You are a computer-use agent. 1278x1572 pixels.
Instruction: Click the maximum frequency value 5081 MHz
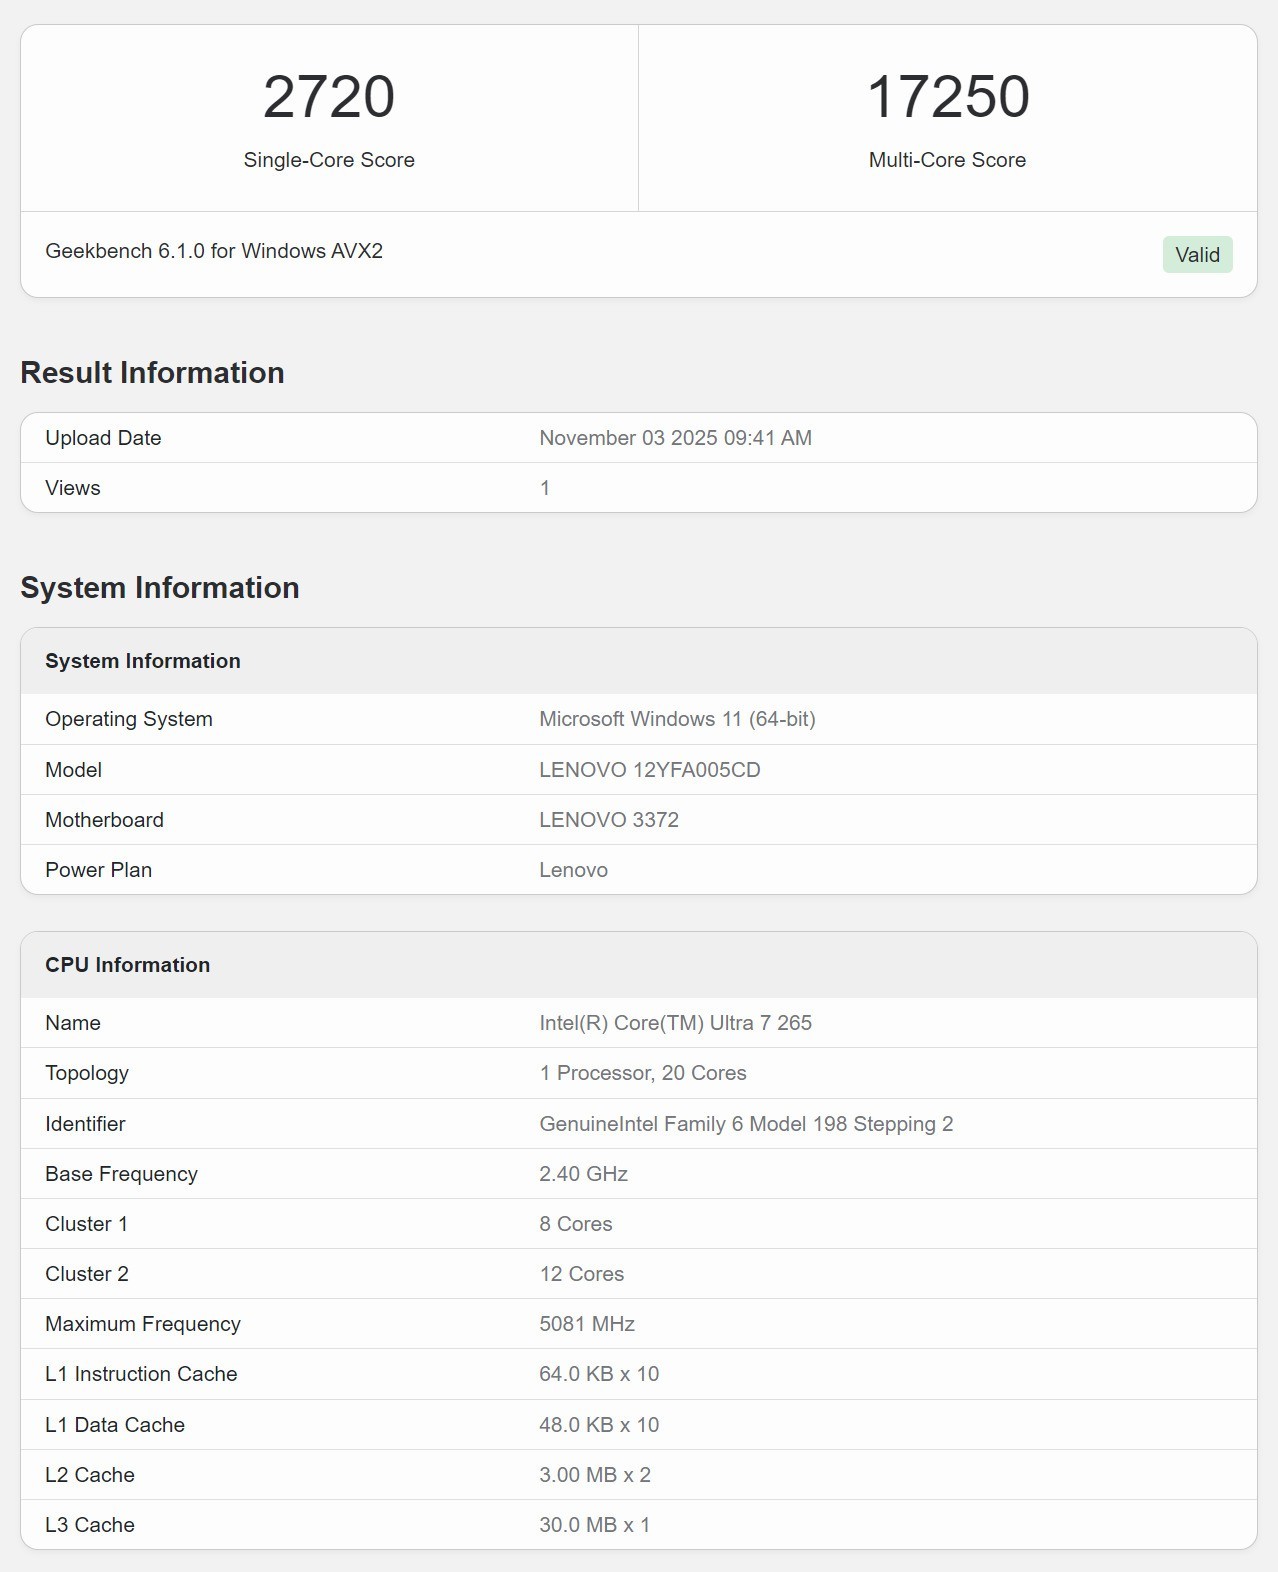587,1324
